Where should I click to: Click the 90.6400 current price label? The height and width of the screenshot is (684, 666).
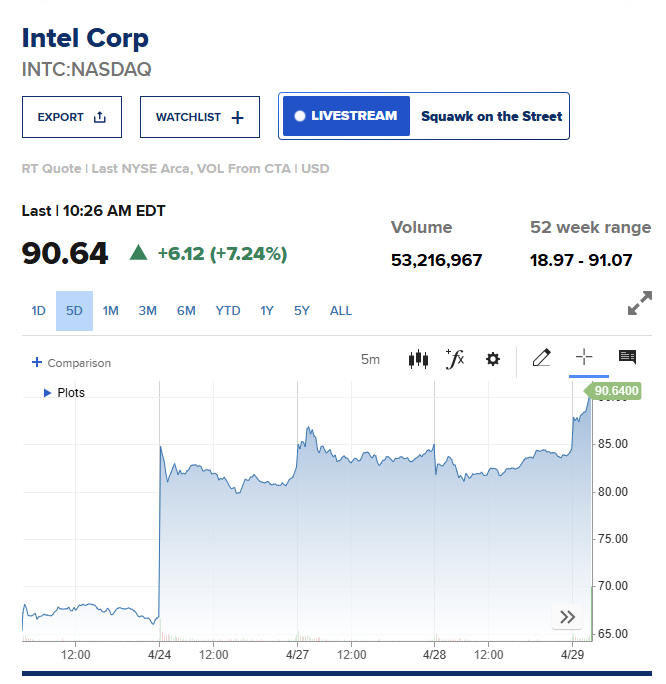point(616,390)
